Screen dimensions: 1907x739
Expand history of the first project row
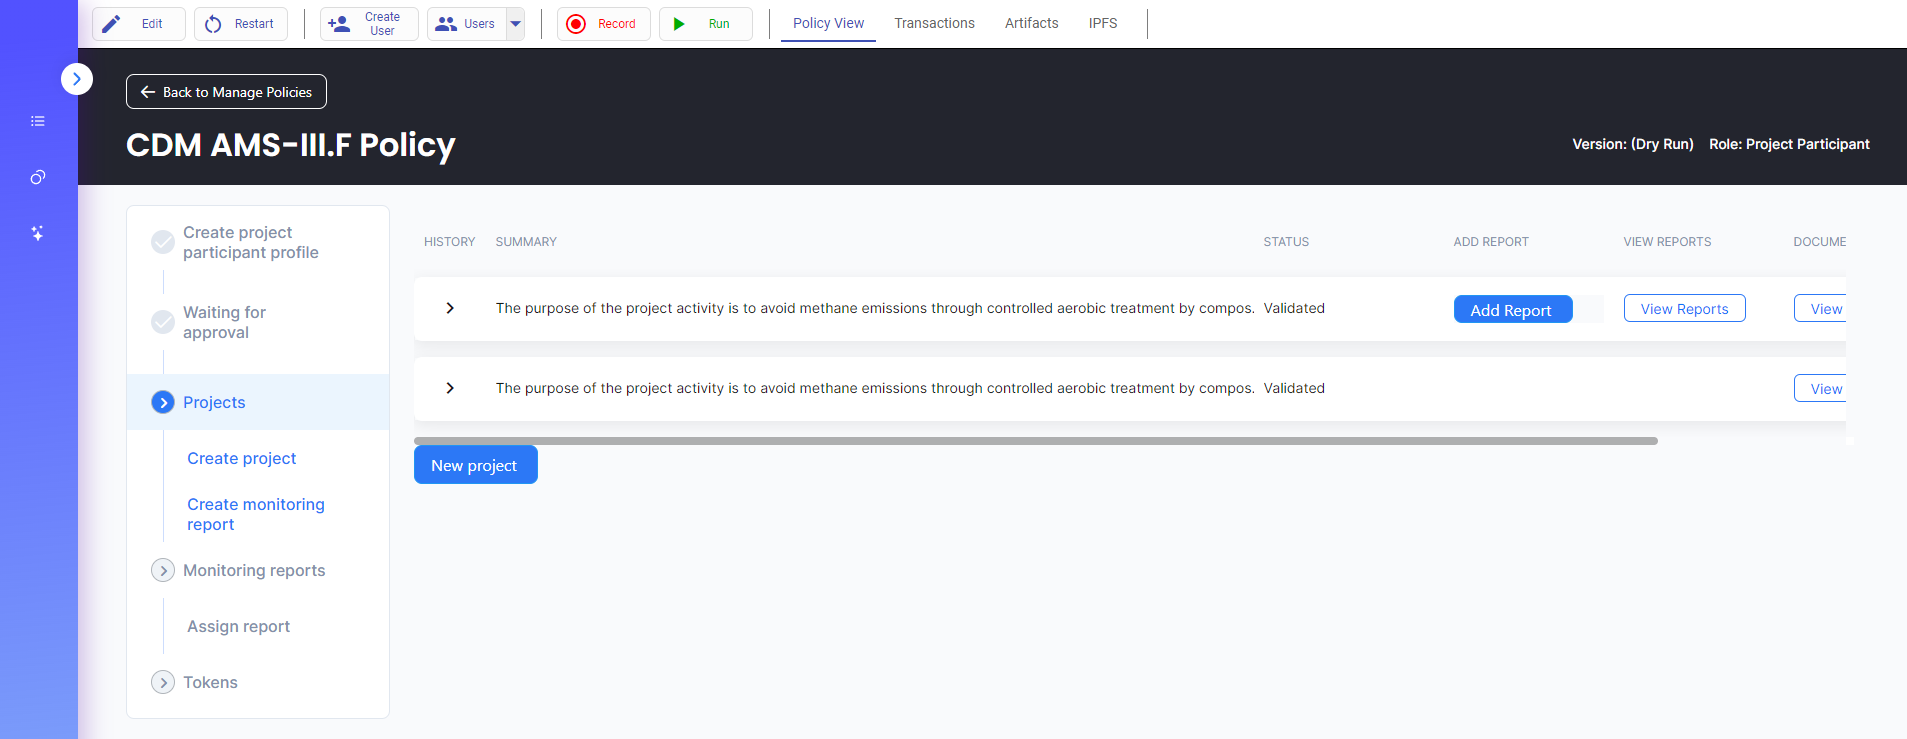coord(450,308)
